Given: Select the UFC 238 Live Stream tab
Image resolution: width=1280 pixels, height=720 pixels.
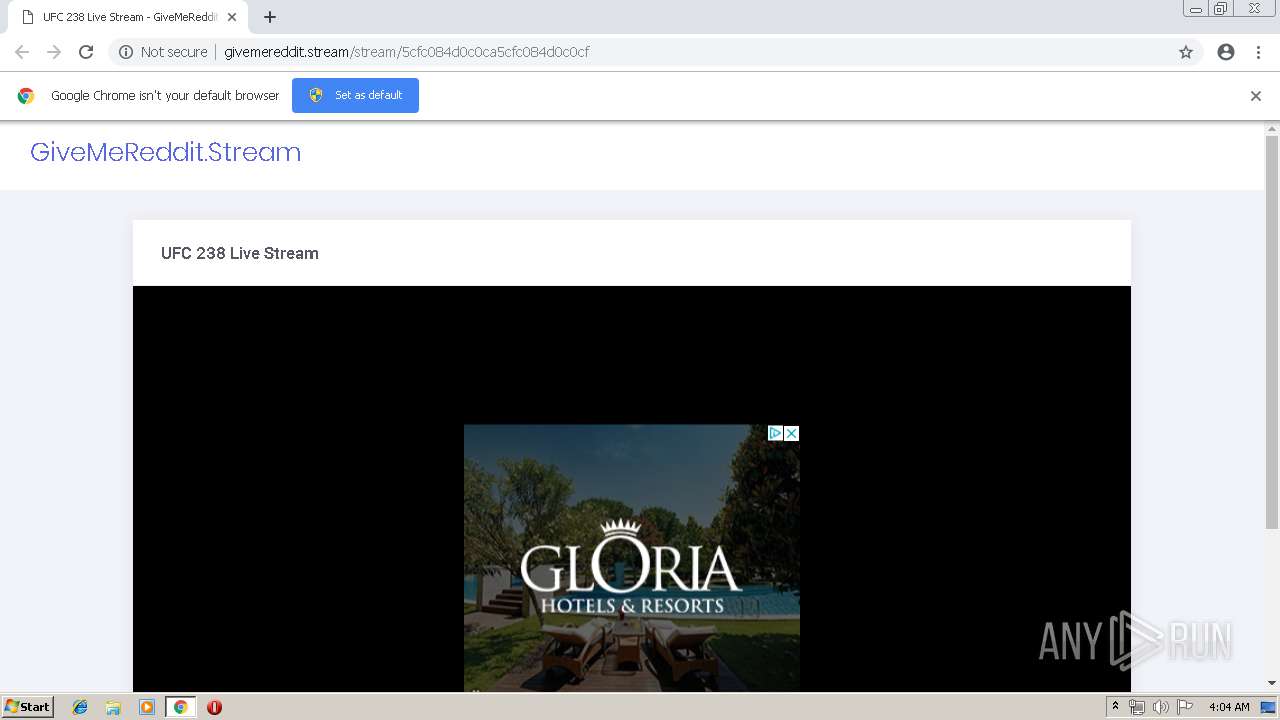Looking at the screenshot, I should (128, 17).
